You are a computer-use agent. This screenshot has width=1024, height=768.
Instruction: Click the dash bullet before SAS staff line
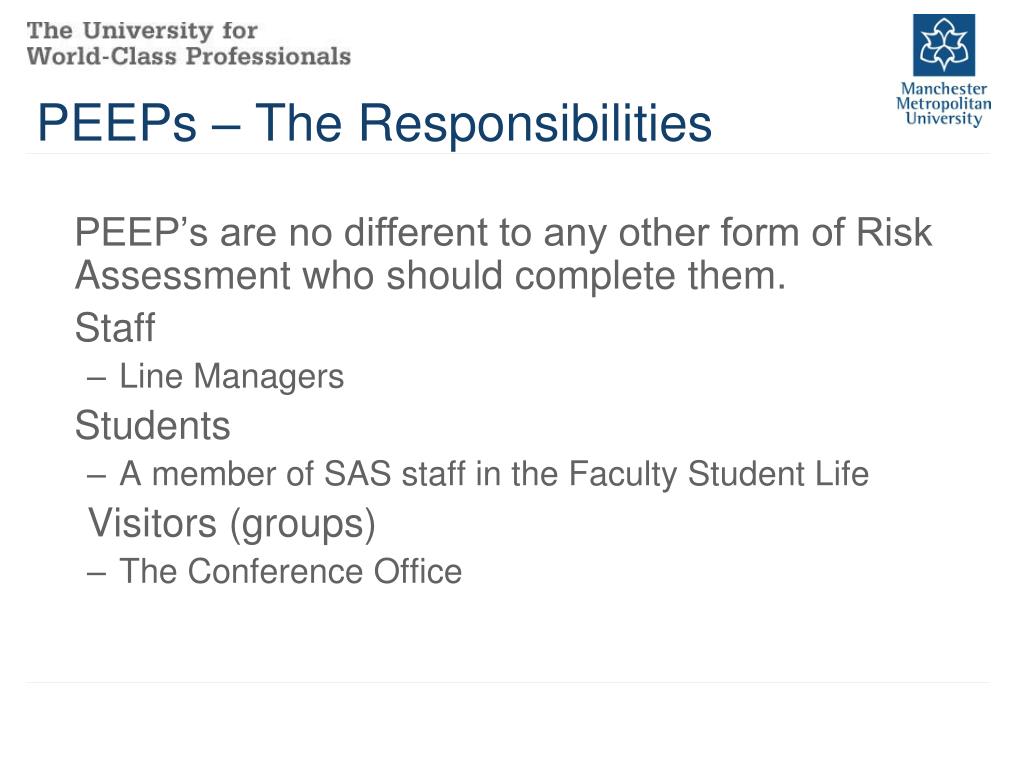96,475
